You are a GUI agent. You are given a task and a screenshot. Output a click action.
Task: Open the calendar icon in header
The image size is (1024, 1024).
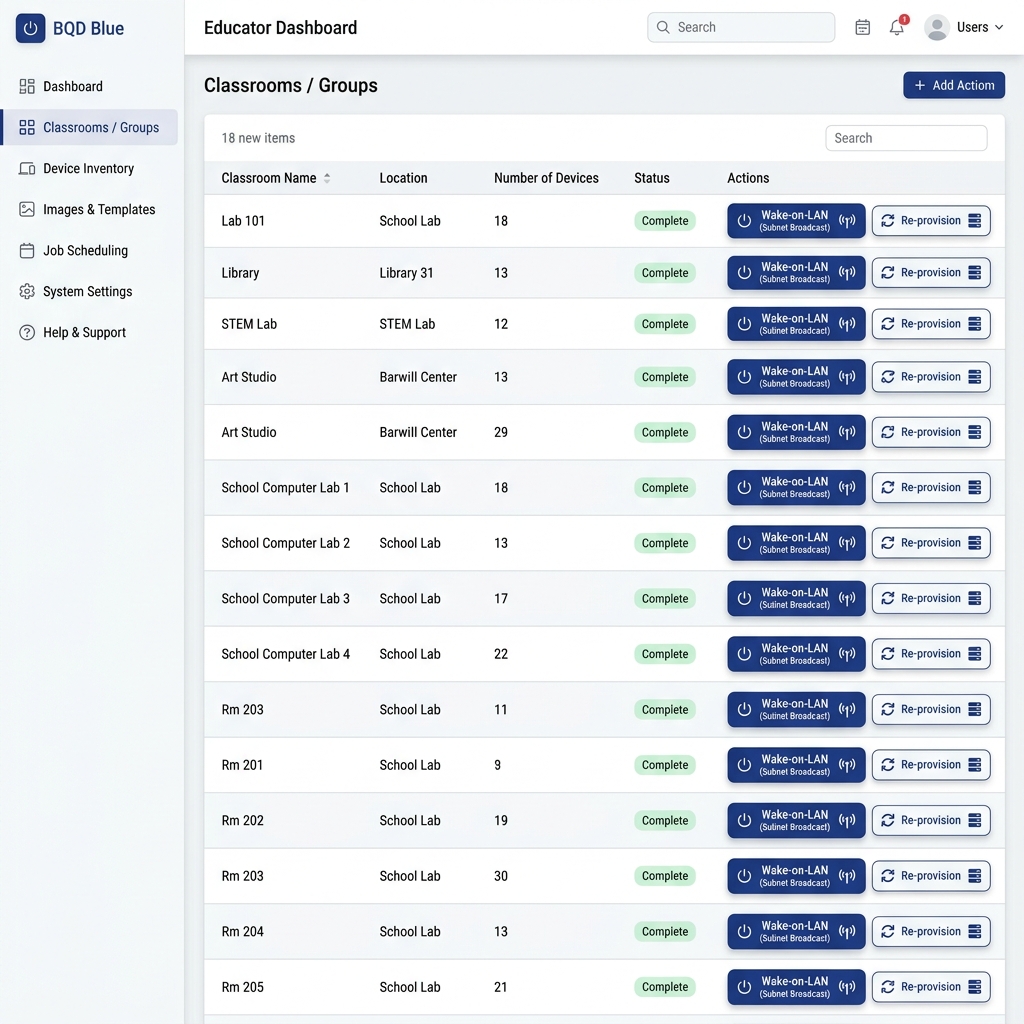[862, 27]
